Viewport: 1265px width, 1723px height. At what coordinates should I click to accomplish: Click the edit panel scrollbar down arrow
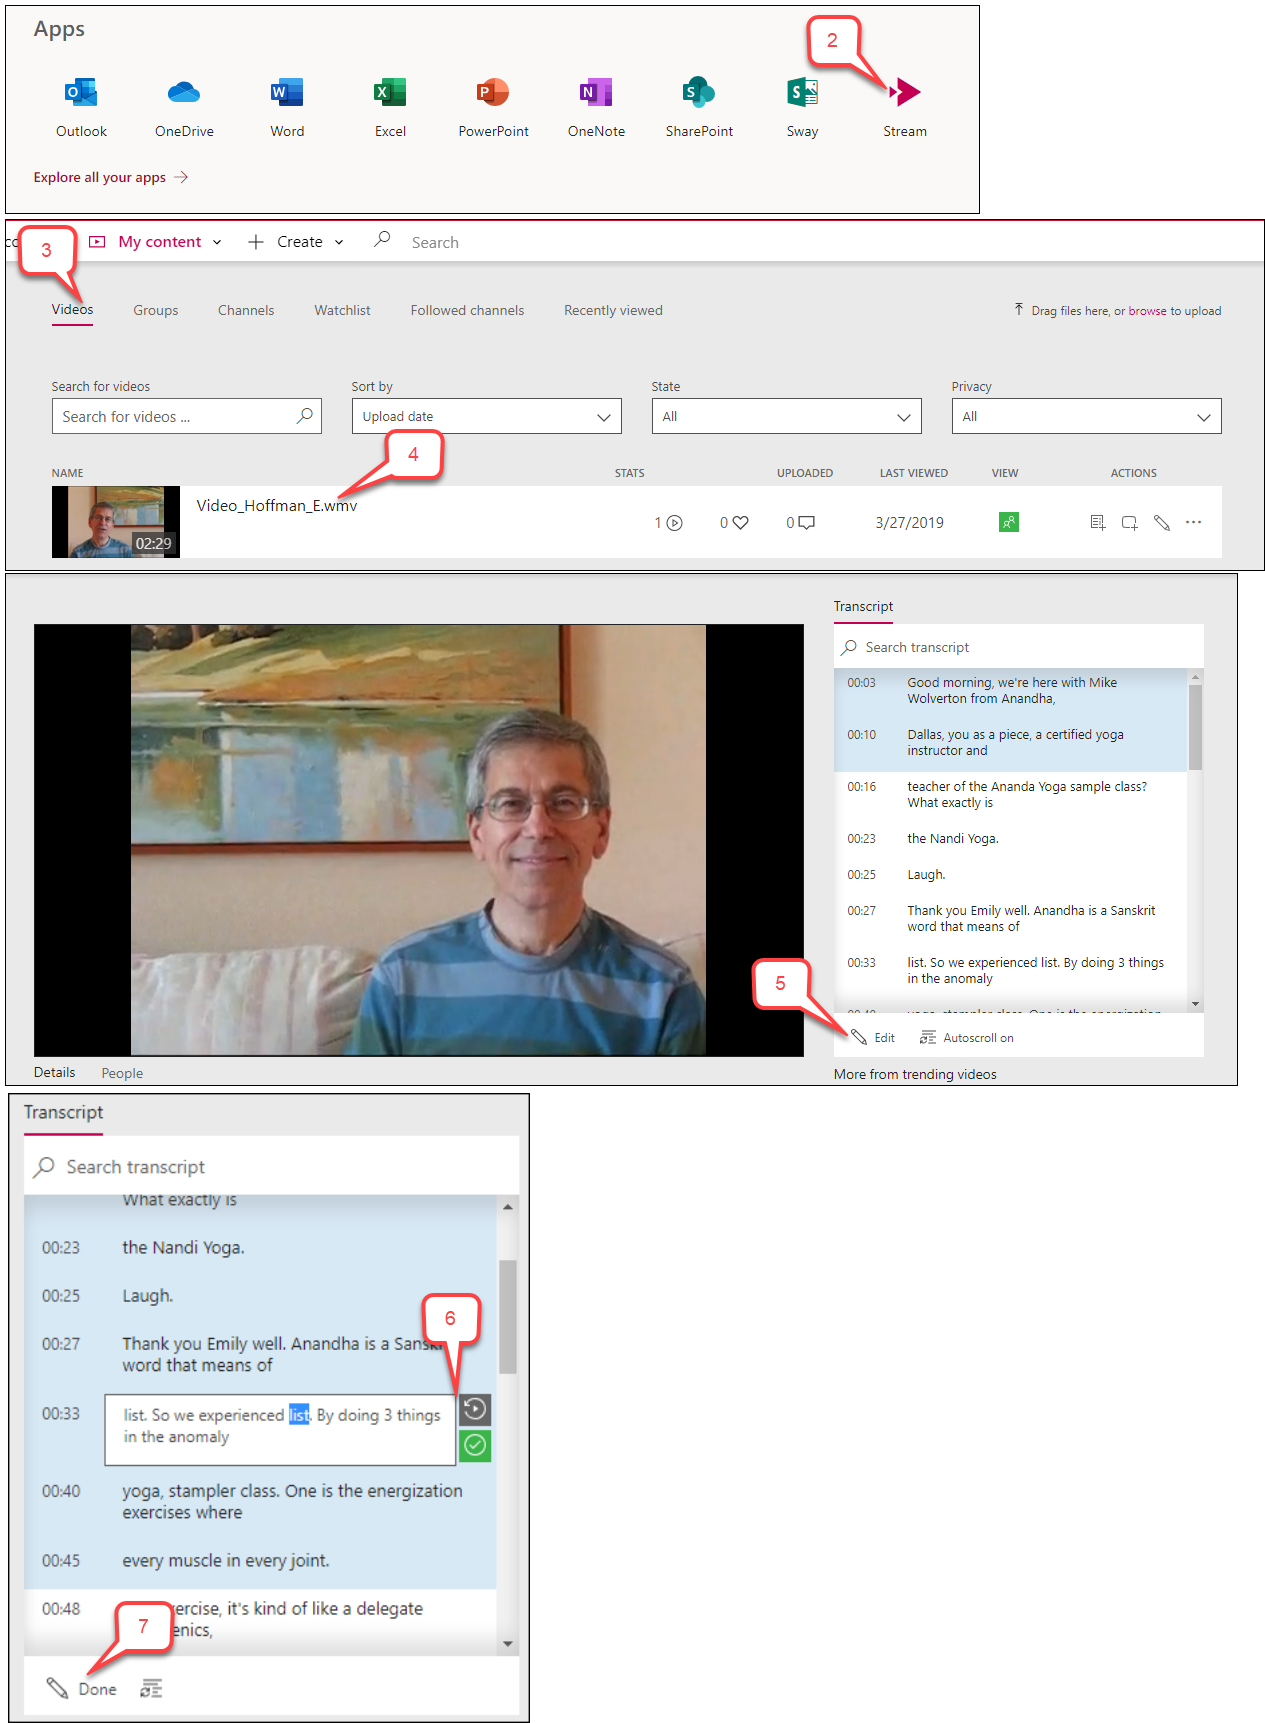(x=508, y=1643)
